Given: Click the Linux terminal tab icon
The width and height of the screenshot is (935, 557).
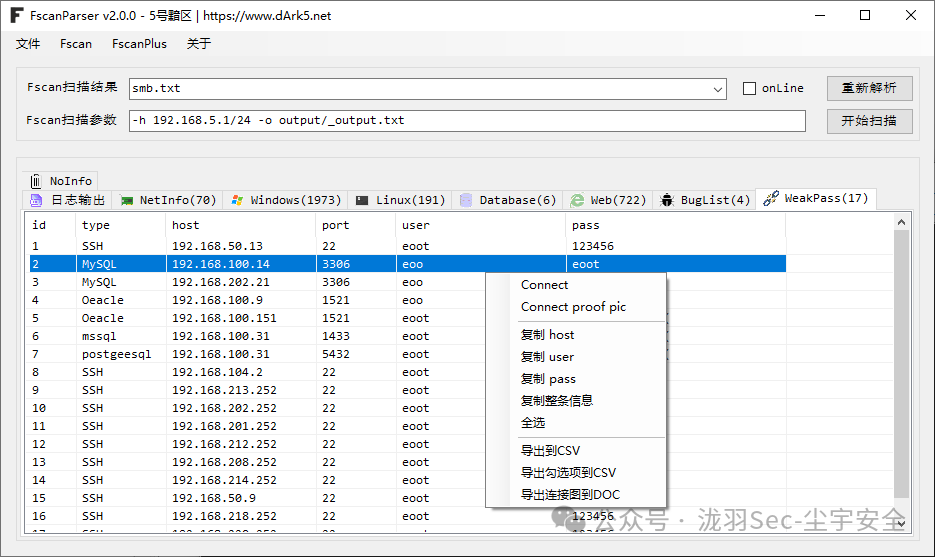Looking at the screenshot, I should [362, 200].
